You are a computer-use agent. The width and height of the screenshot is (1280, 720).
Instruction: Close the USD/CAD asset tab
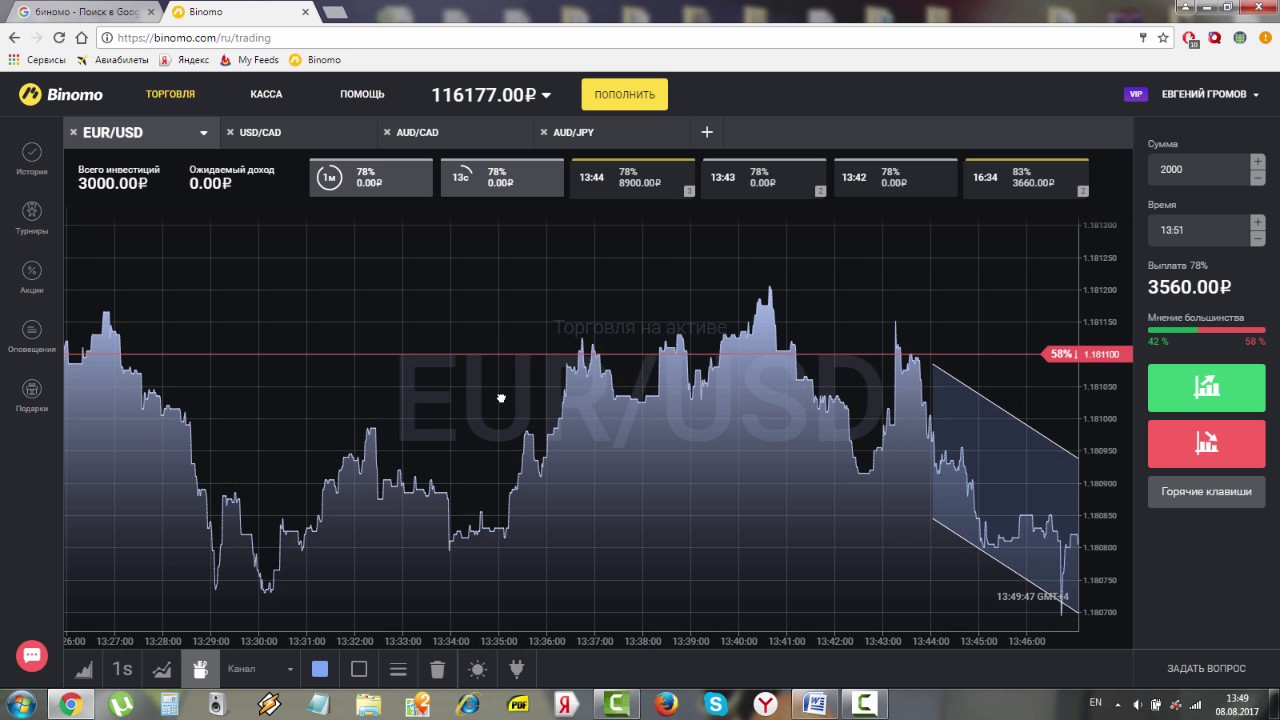[x=230, y=132]
